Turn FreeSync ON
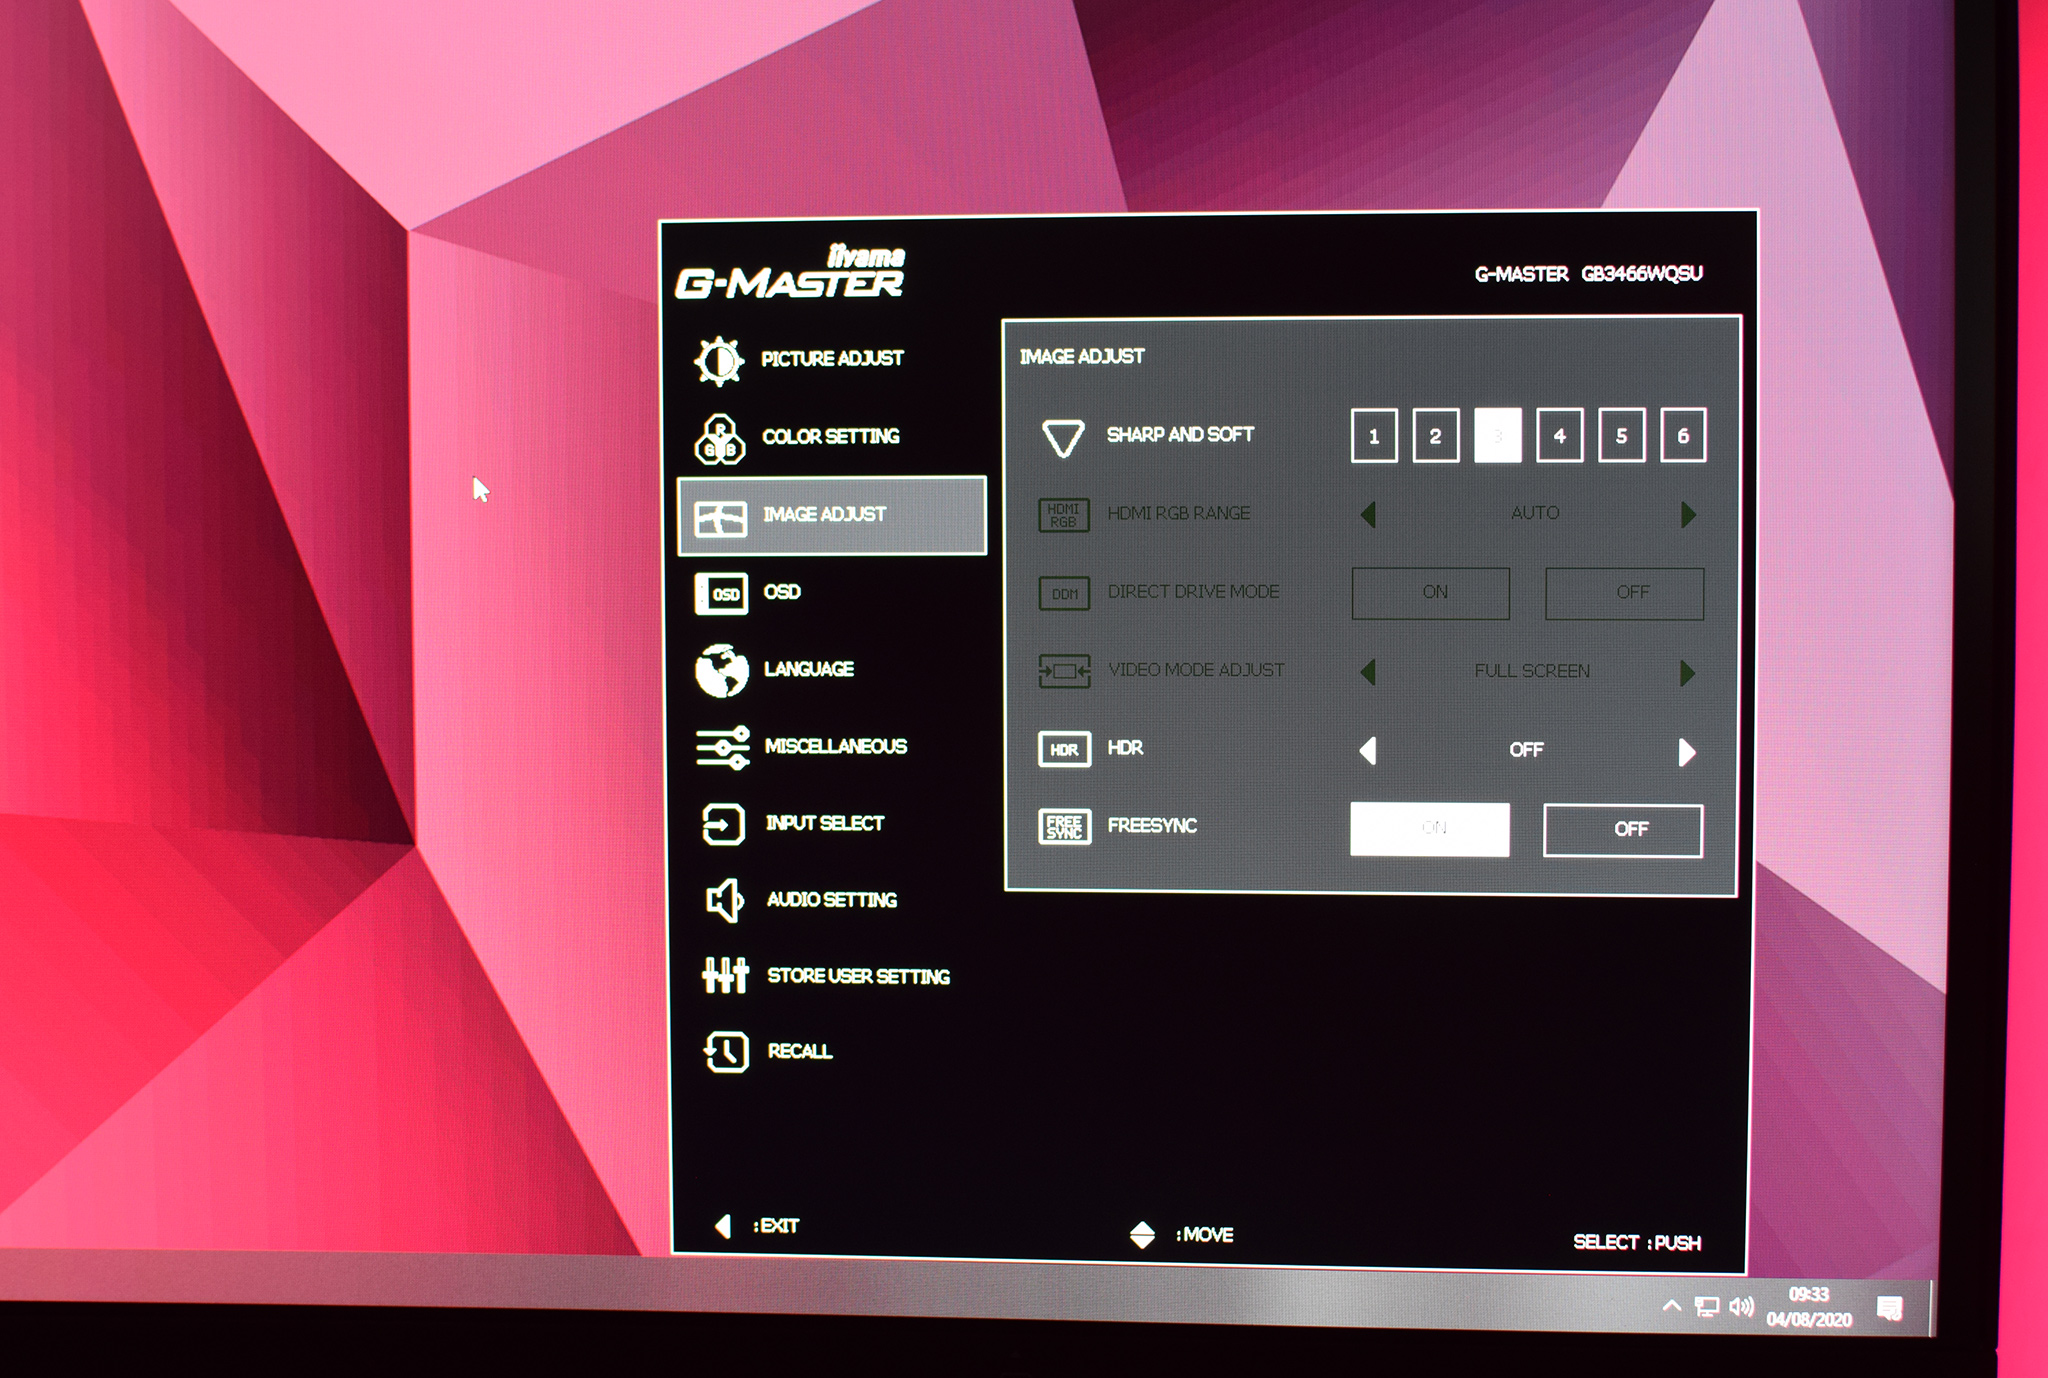The height and width of the screenshot is (1378, 2048). pyautogui.click(x=1429, y=829)
